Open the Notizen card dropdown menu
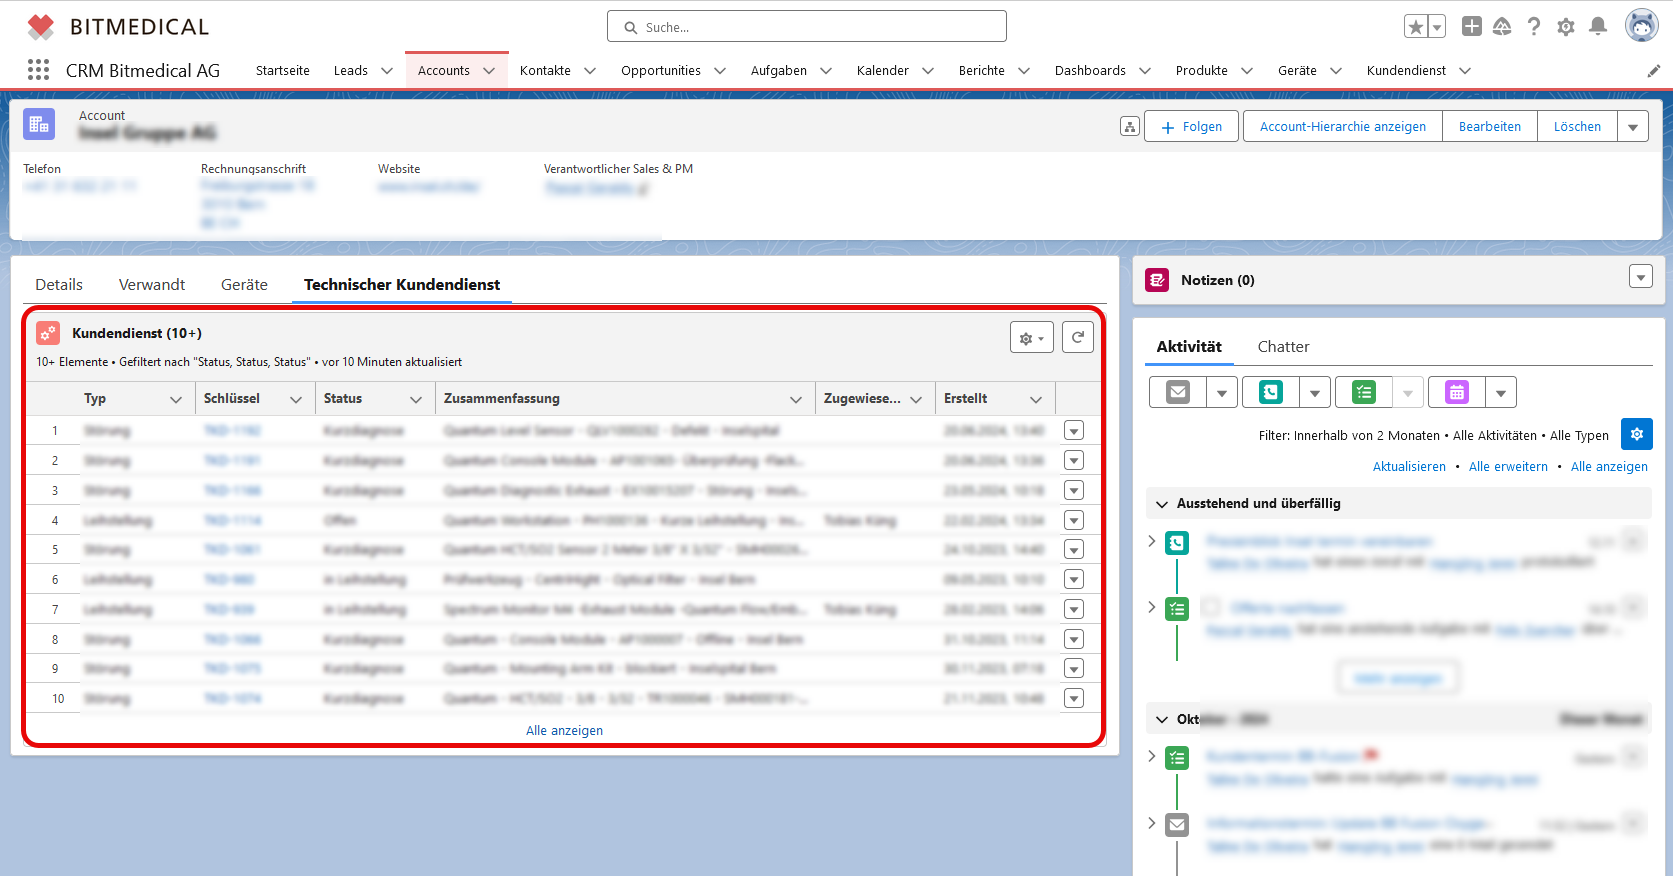This screenshot has width=1673, height=876. pos(1640,277)
